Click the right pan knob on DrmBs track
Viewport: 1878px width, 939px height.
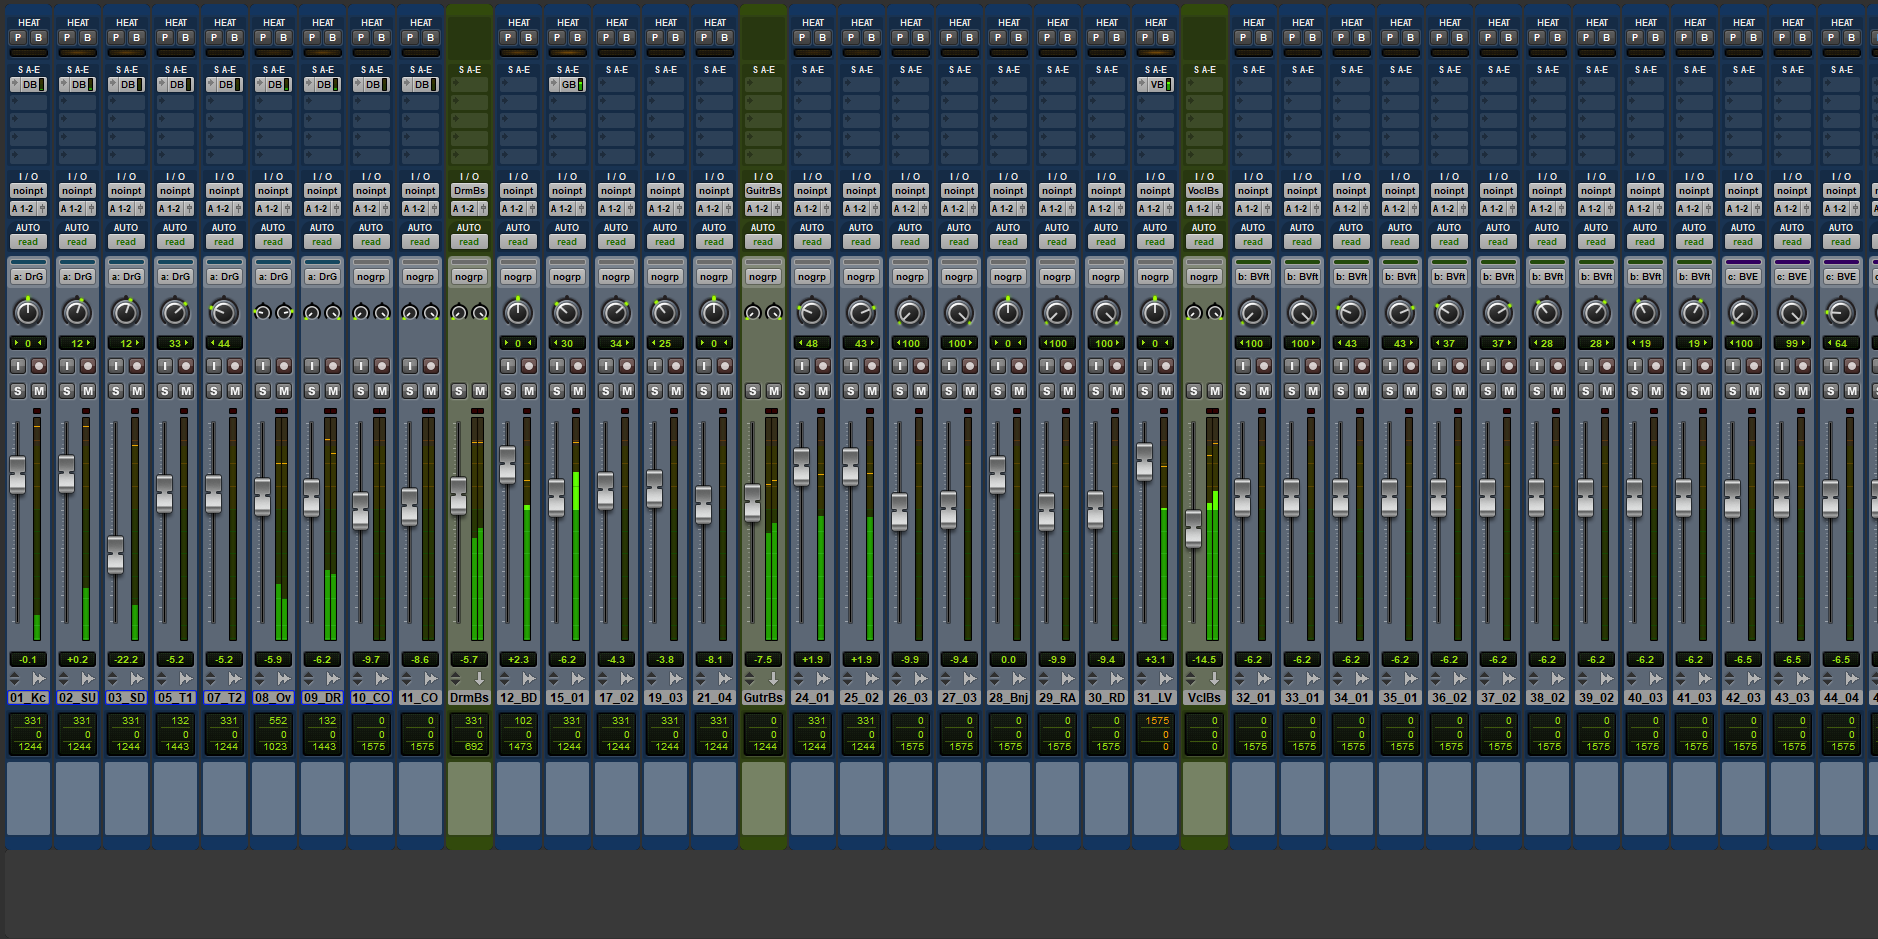point(480,313)
